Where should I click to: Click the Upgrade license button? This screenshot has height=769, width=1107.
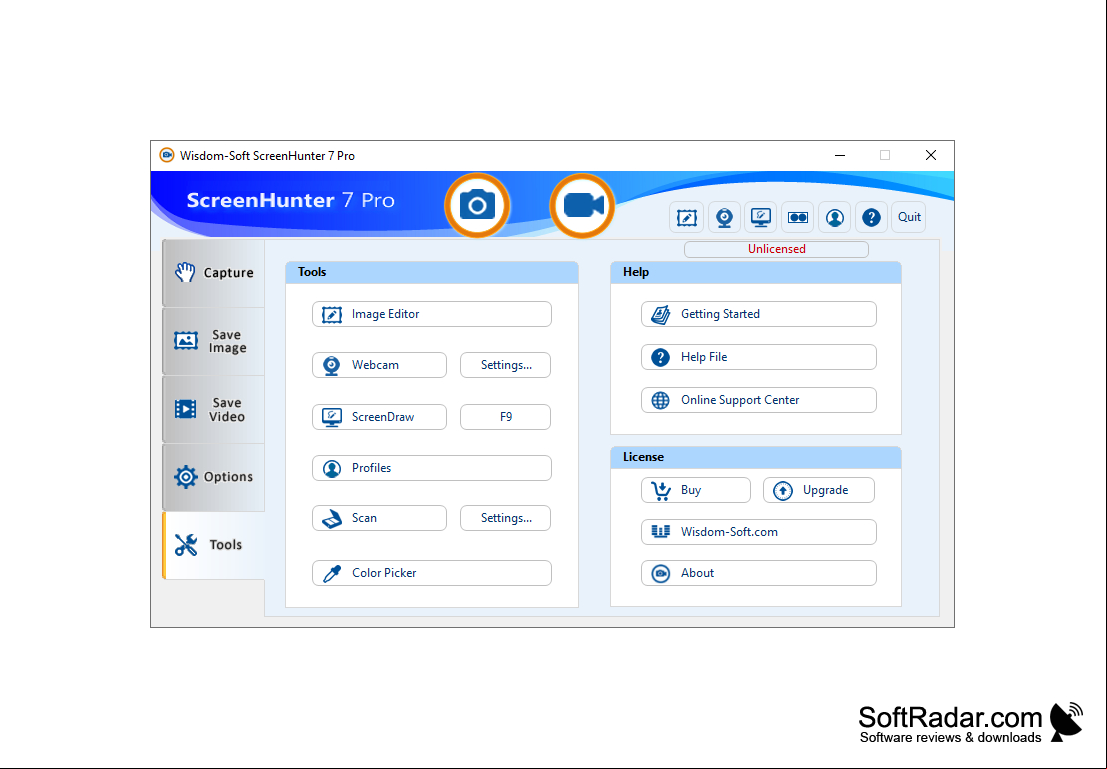(819, 490)
